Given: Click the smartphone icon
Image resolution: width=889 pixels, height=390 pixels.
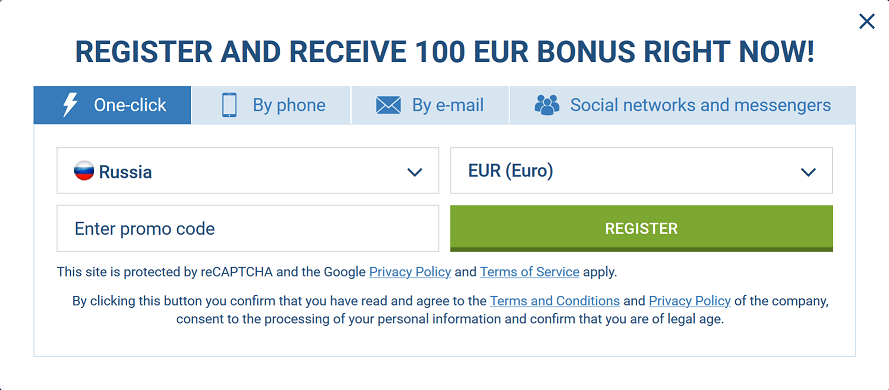Looking at the screenshot, I should click(229, 105).
